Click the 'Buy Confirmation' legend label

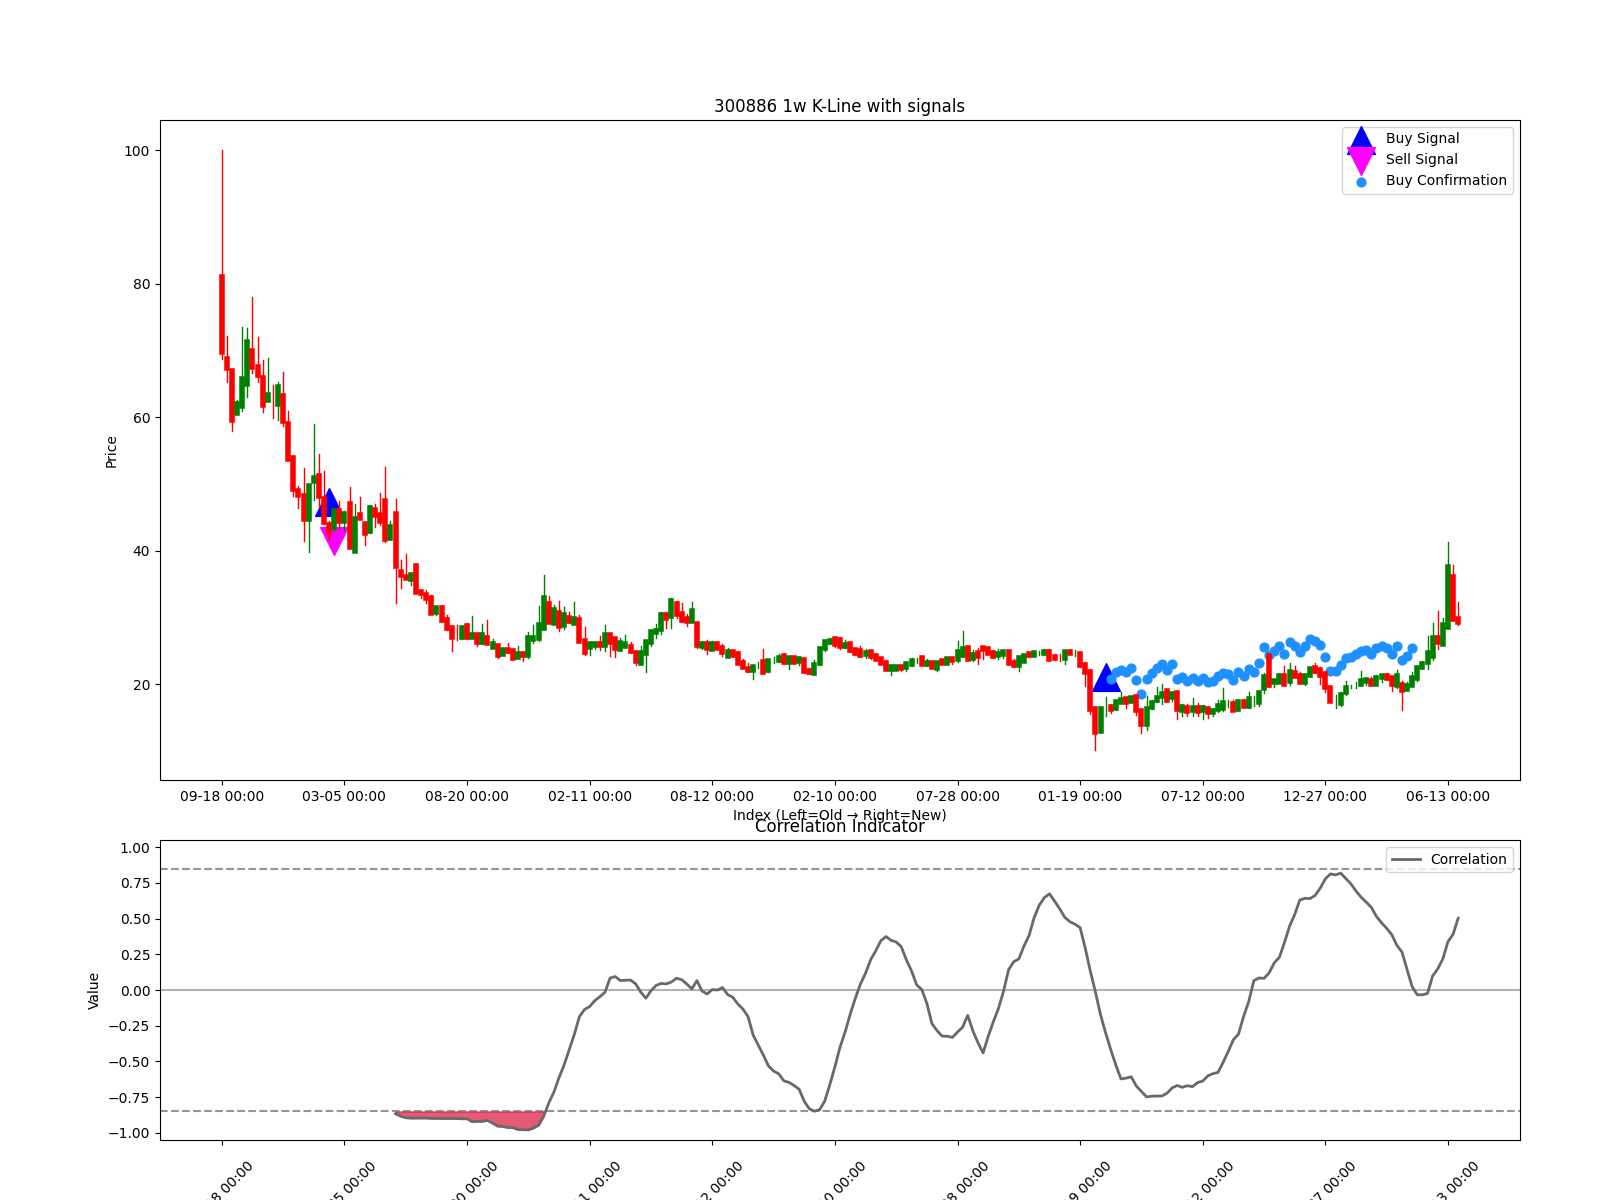pos(1446,181)
